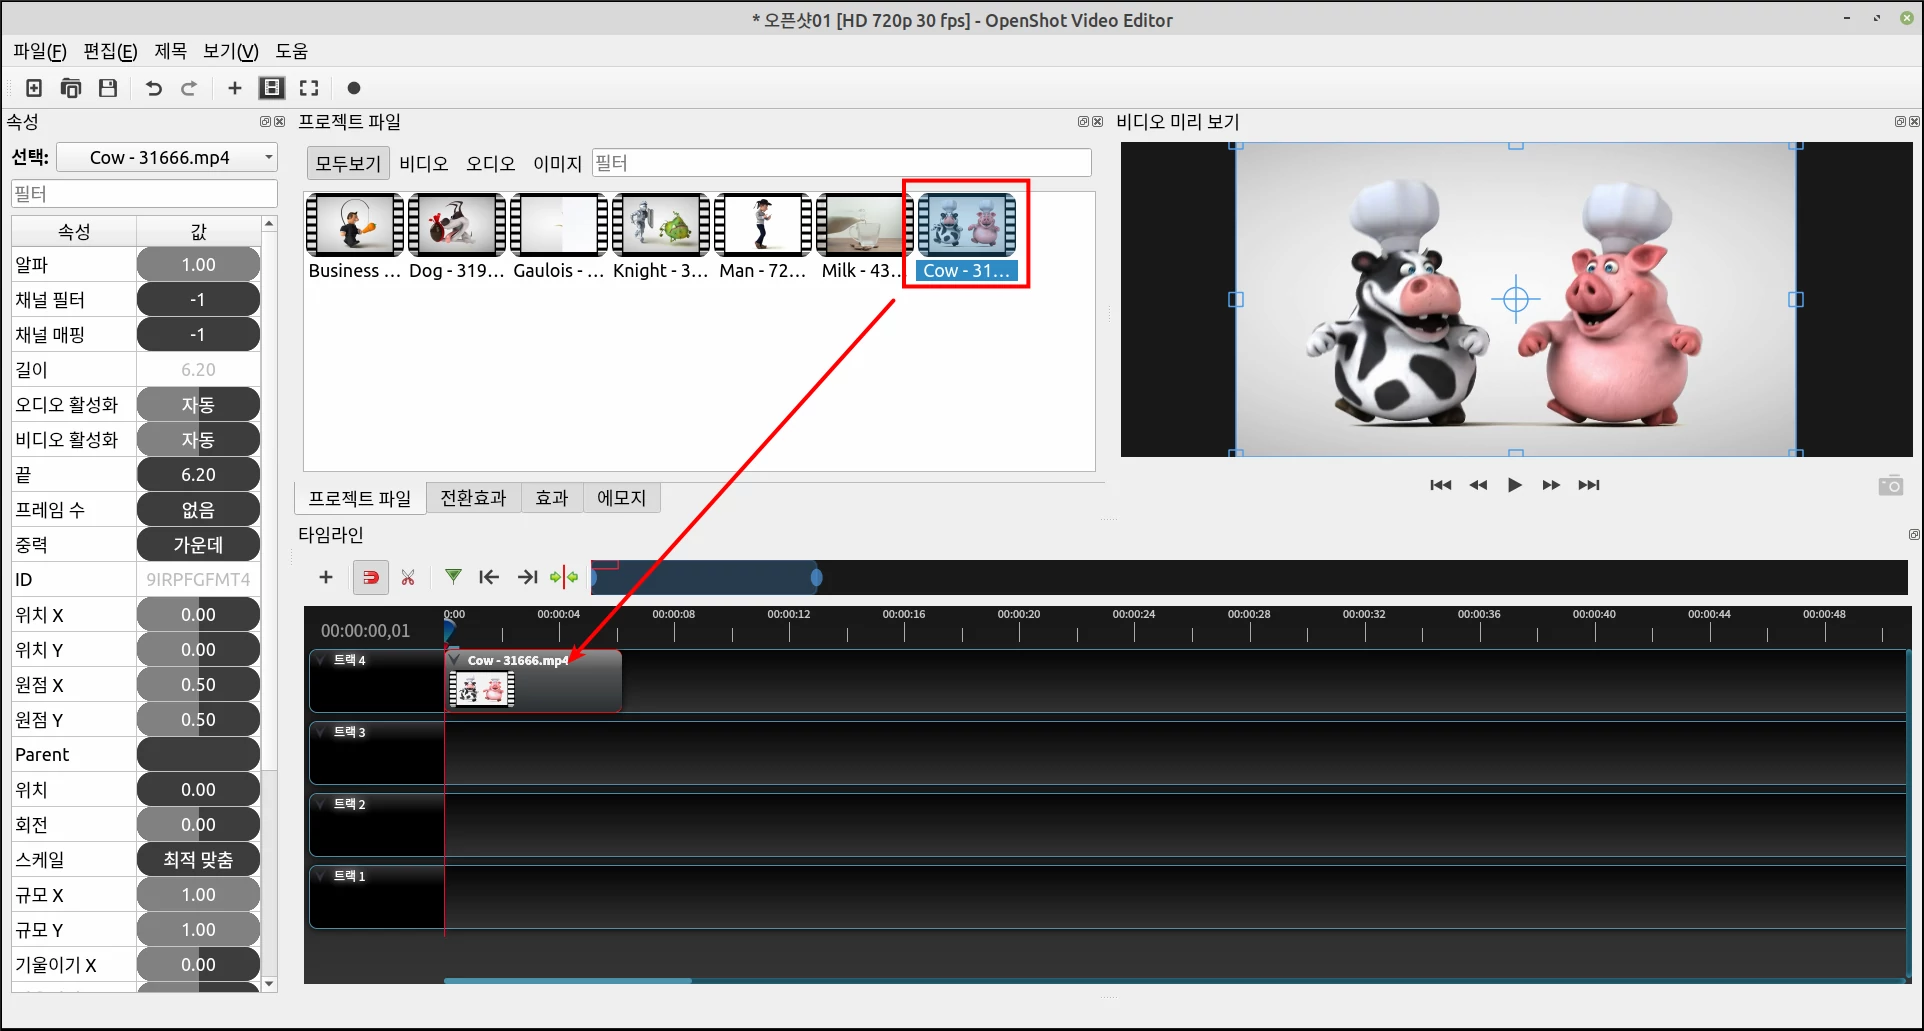Click the Export Video record icon
This screenshot has height=1031, width=1924.
353,88
